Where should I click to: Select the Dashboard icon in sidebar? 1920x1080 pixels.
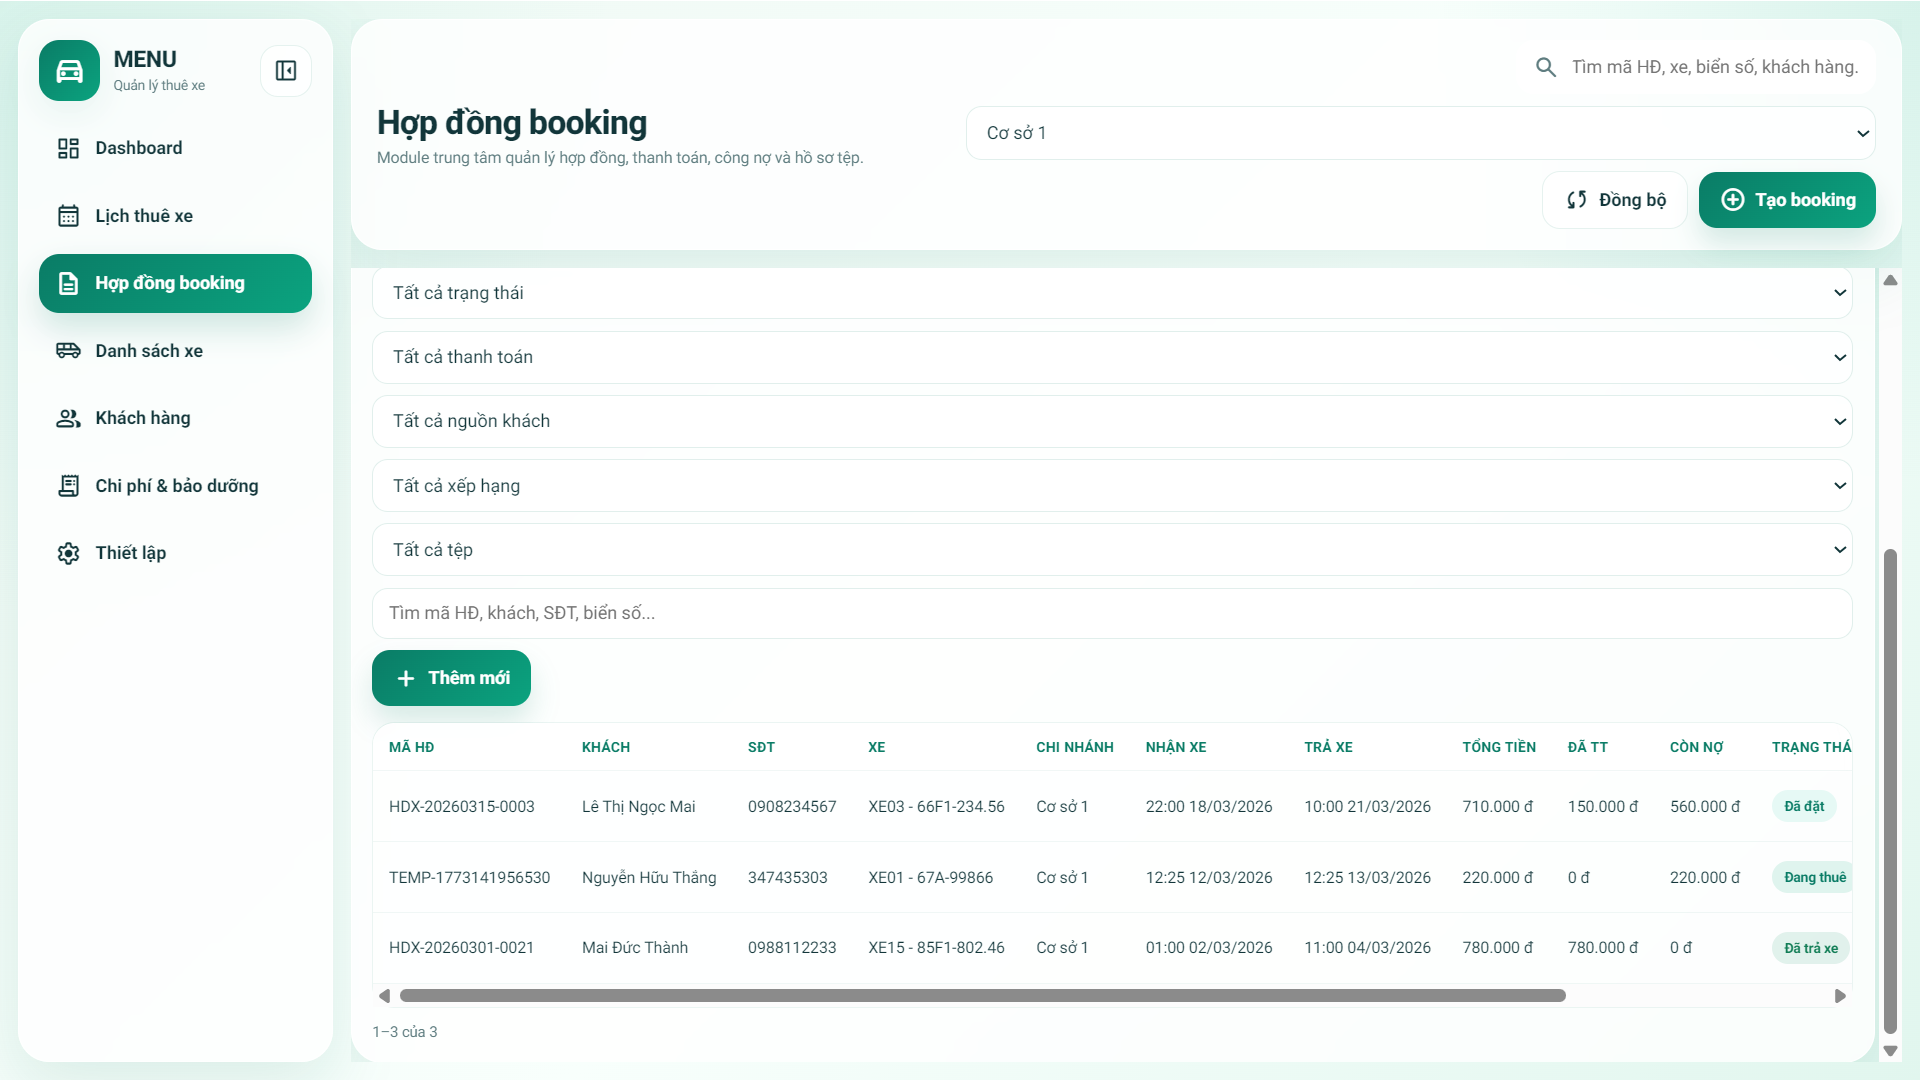pos(67,147)
